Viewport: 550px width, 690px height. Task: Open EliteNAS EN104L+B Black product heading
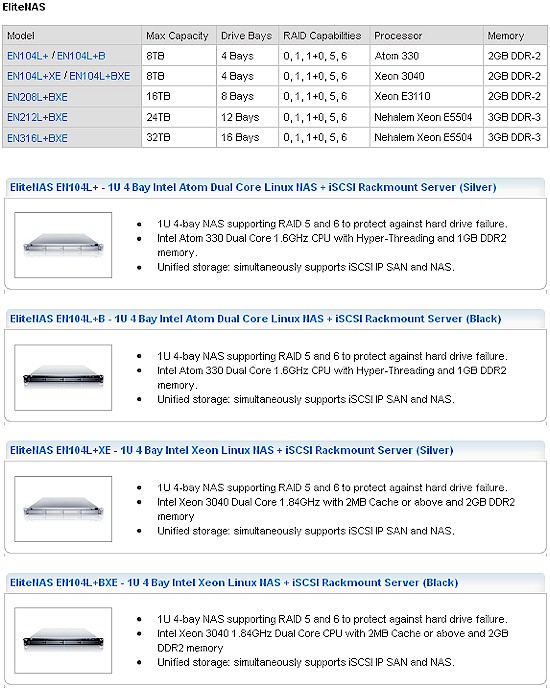[256, 319]
